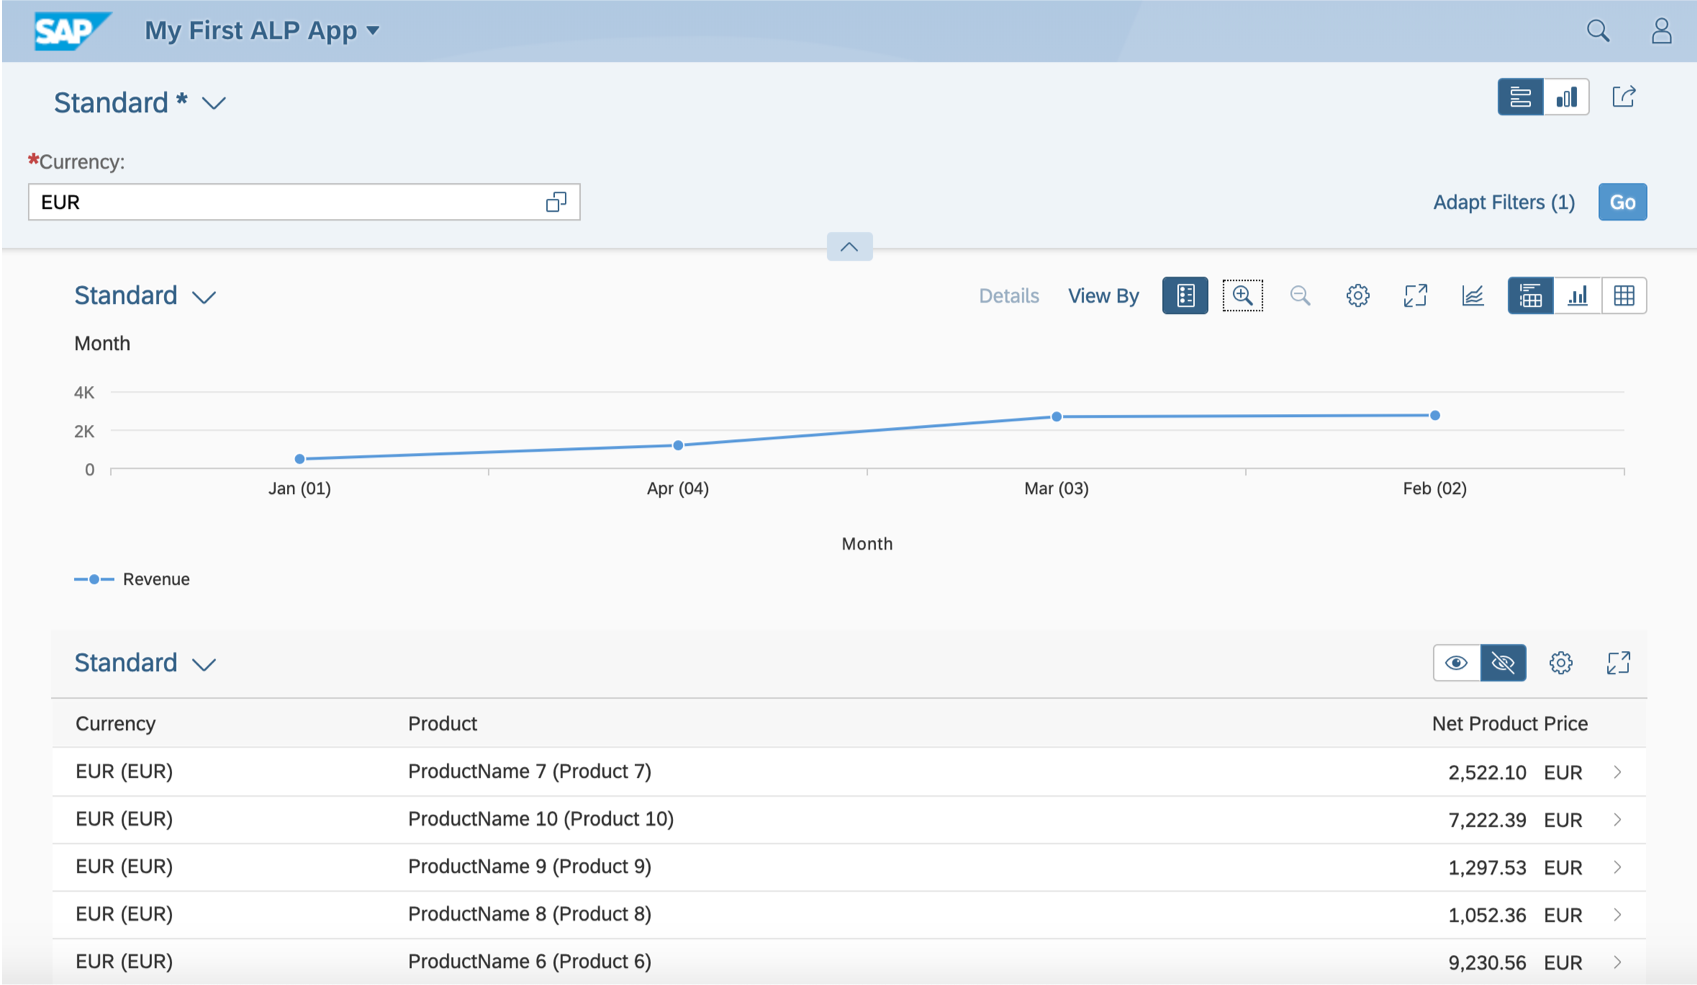Screen dimensions: 1697x985
Task: Maximize the table to full screen
Action: coord(1618,663)
